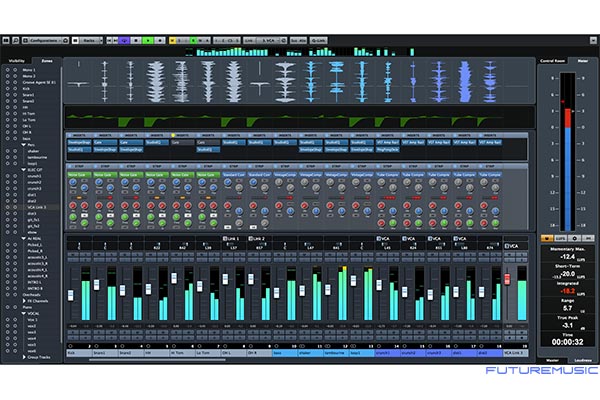Click the yellow loudness meter button above Momentary Max
The image size is (600, 400).
(546, 238)
